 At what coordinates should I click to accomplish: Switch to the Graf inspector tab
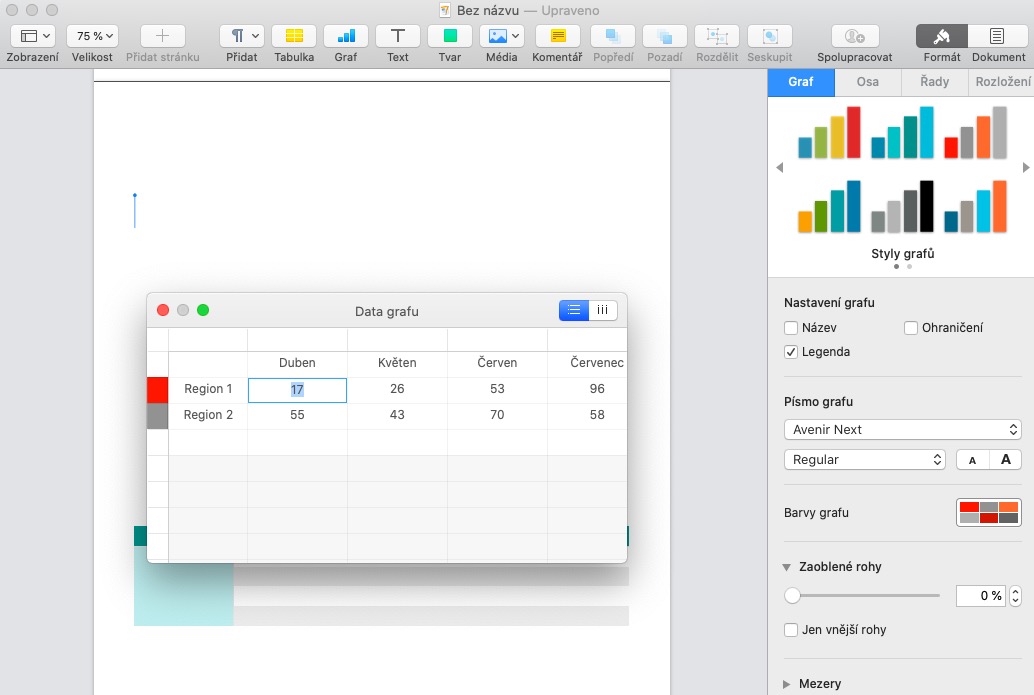click(801, 82)
